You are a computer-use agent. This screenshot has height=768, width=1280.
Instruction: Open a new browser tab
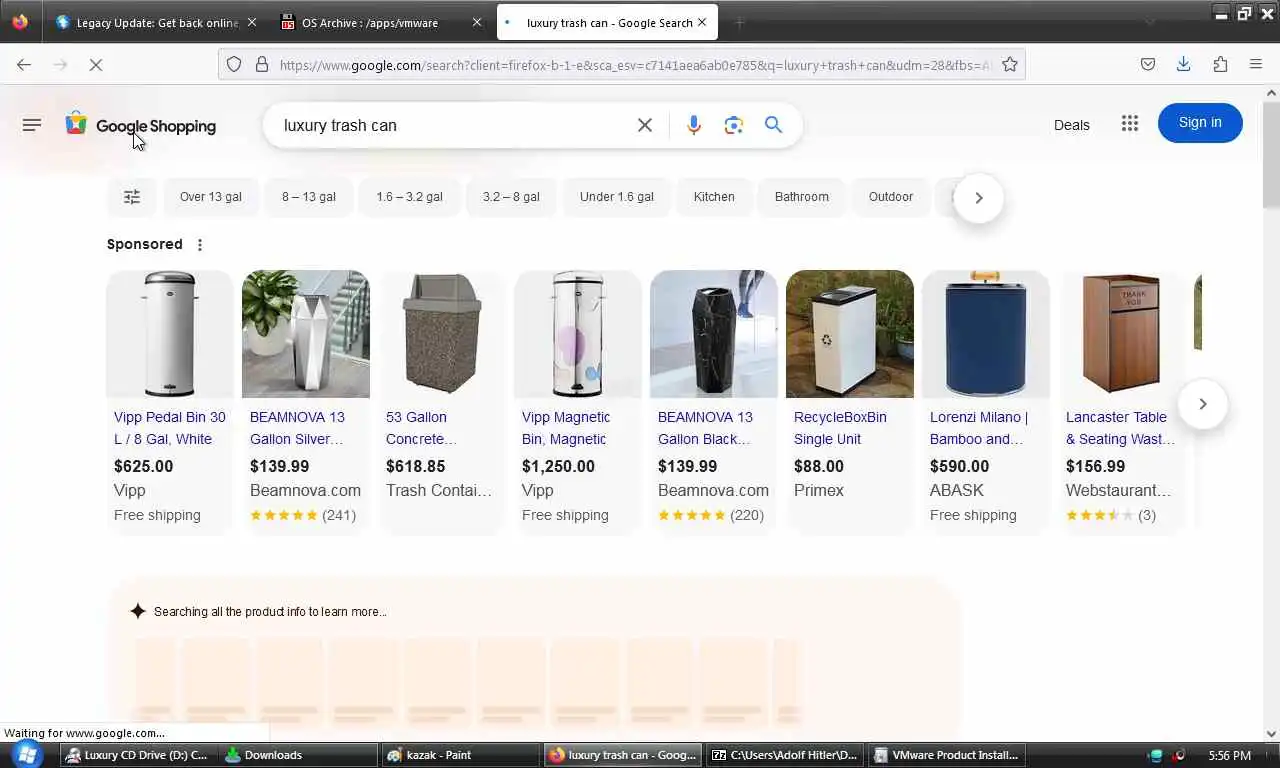740,22
